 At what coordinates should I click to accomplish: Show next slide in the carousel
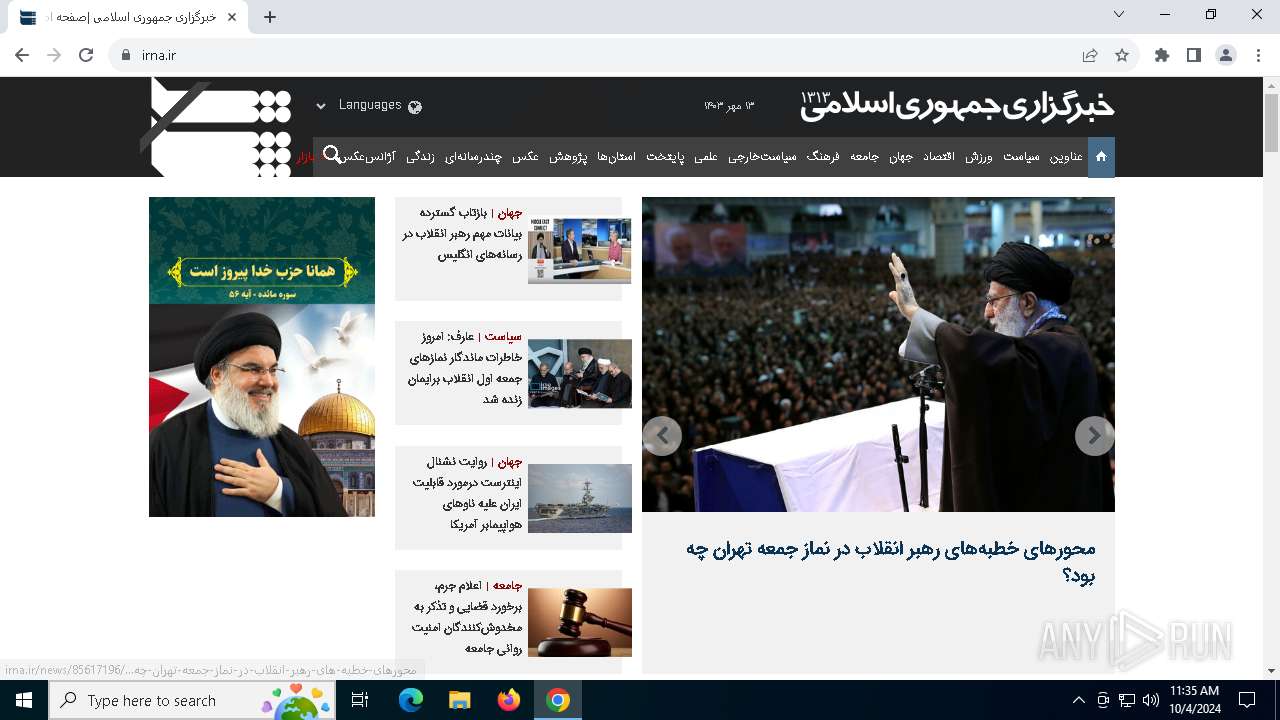point(1094,436)
